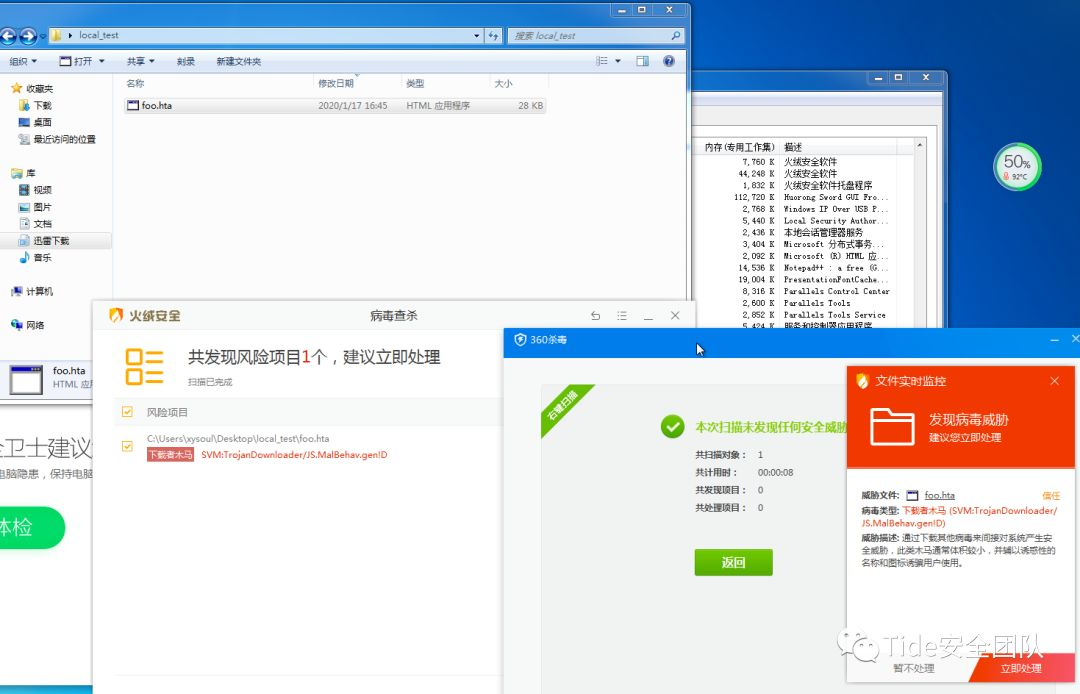Screen dimensions: 1080x694
Task: Change the Explorer view mode icon
Action: click(x=602, y=61)
